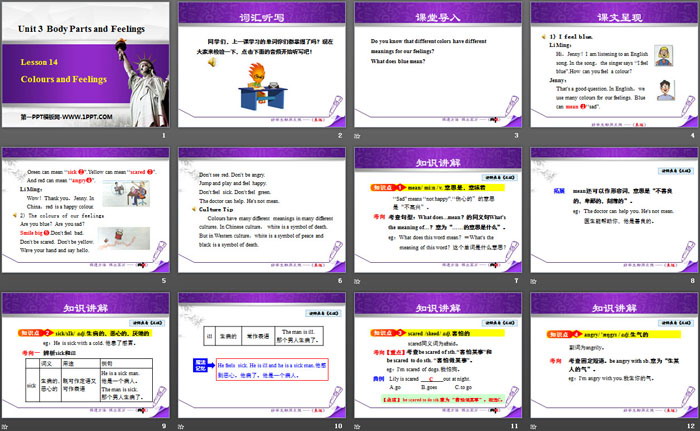Click slide number 1 label

(x=164, y=135)
